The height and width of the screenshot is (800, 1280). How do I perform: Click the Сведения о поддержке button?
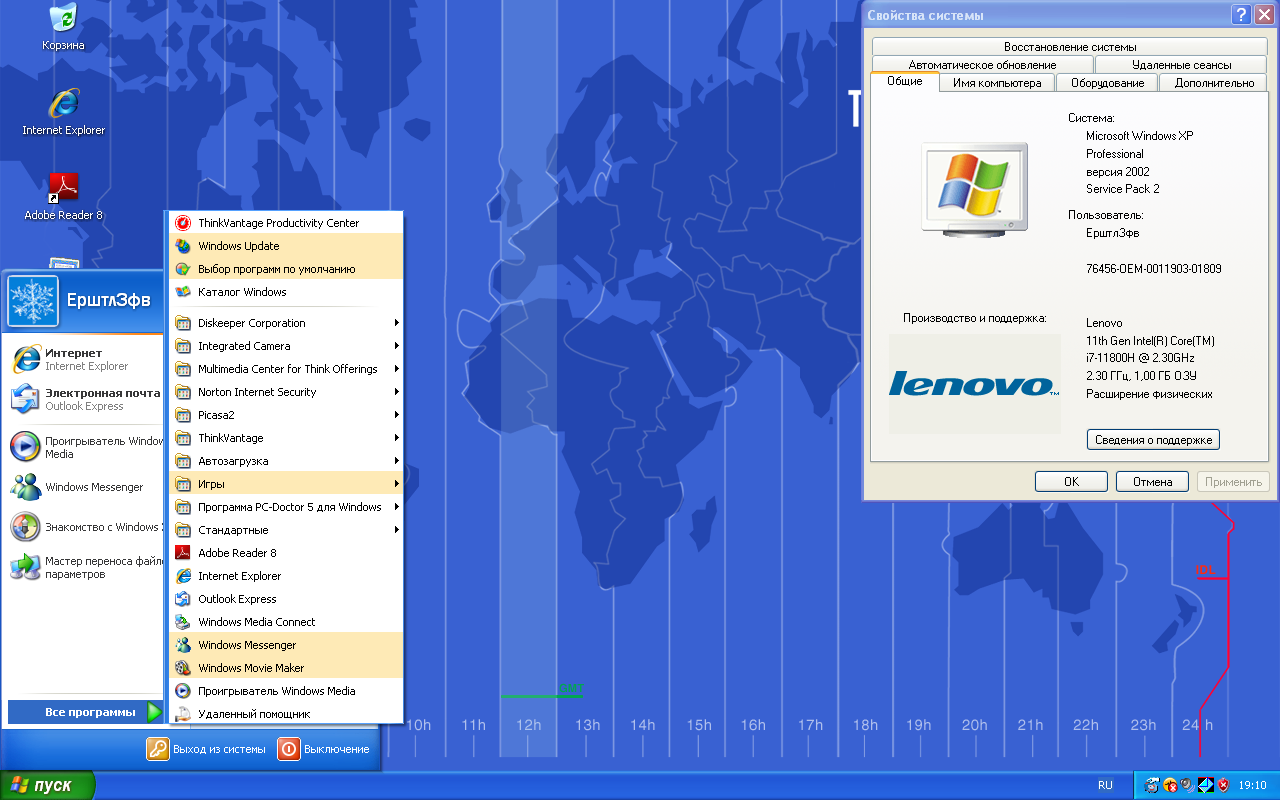pos(1153,440)
